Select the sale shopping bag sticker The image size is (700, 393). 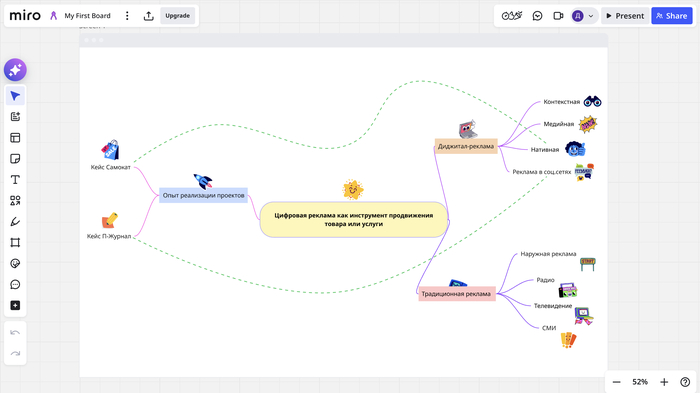110,150
